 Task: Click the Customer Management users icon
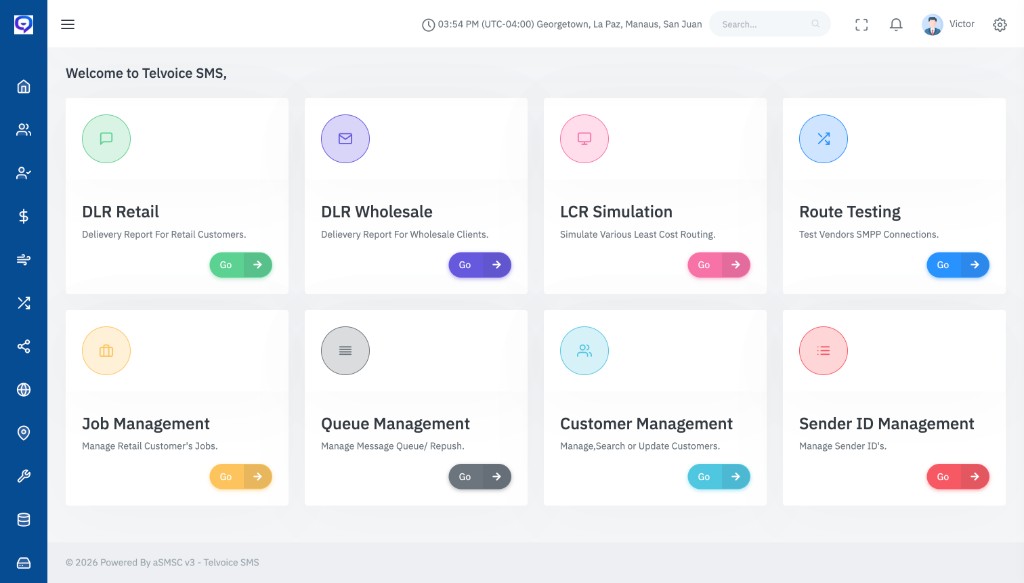pyautogui.click(x=584, y=351)
